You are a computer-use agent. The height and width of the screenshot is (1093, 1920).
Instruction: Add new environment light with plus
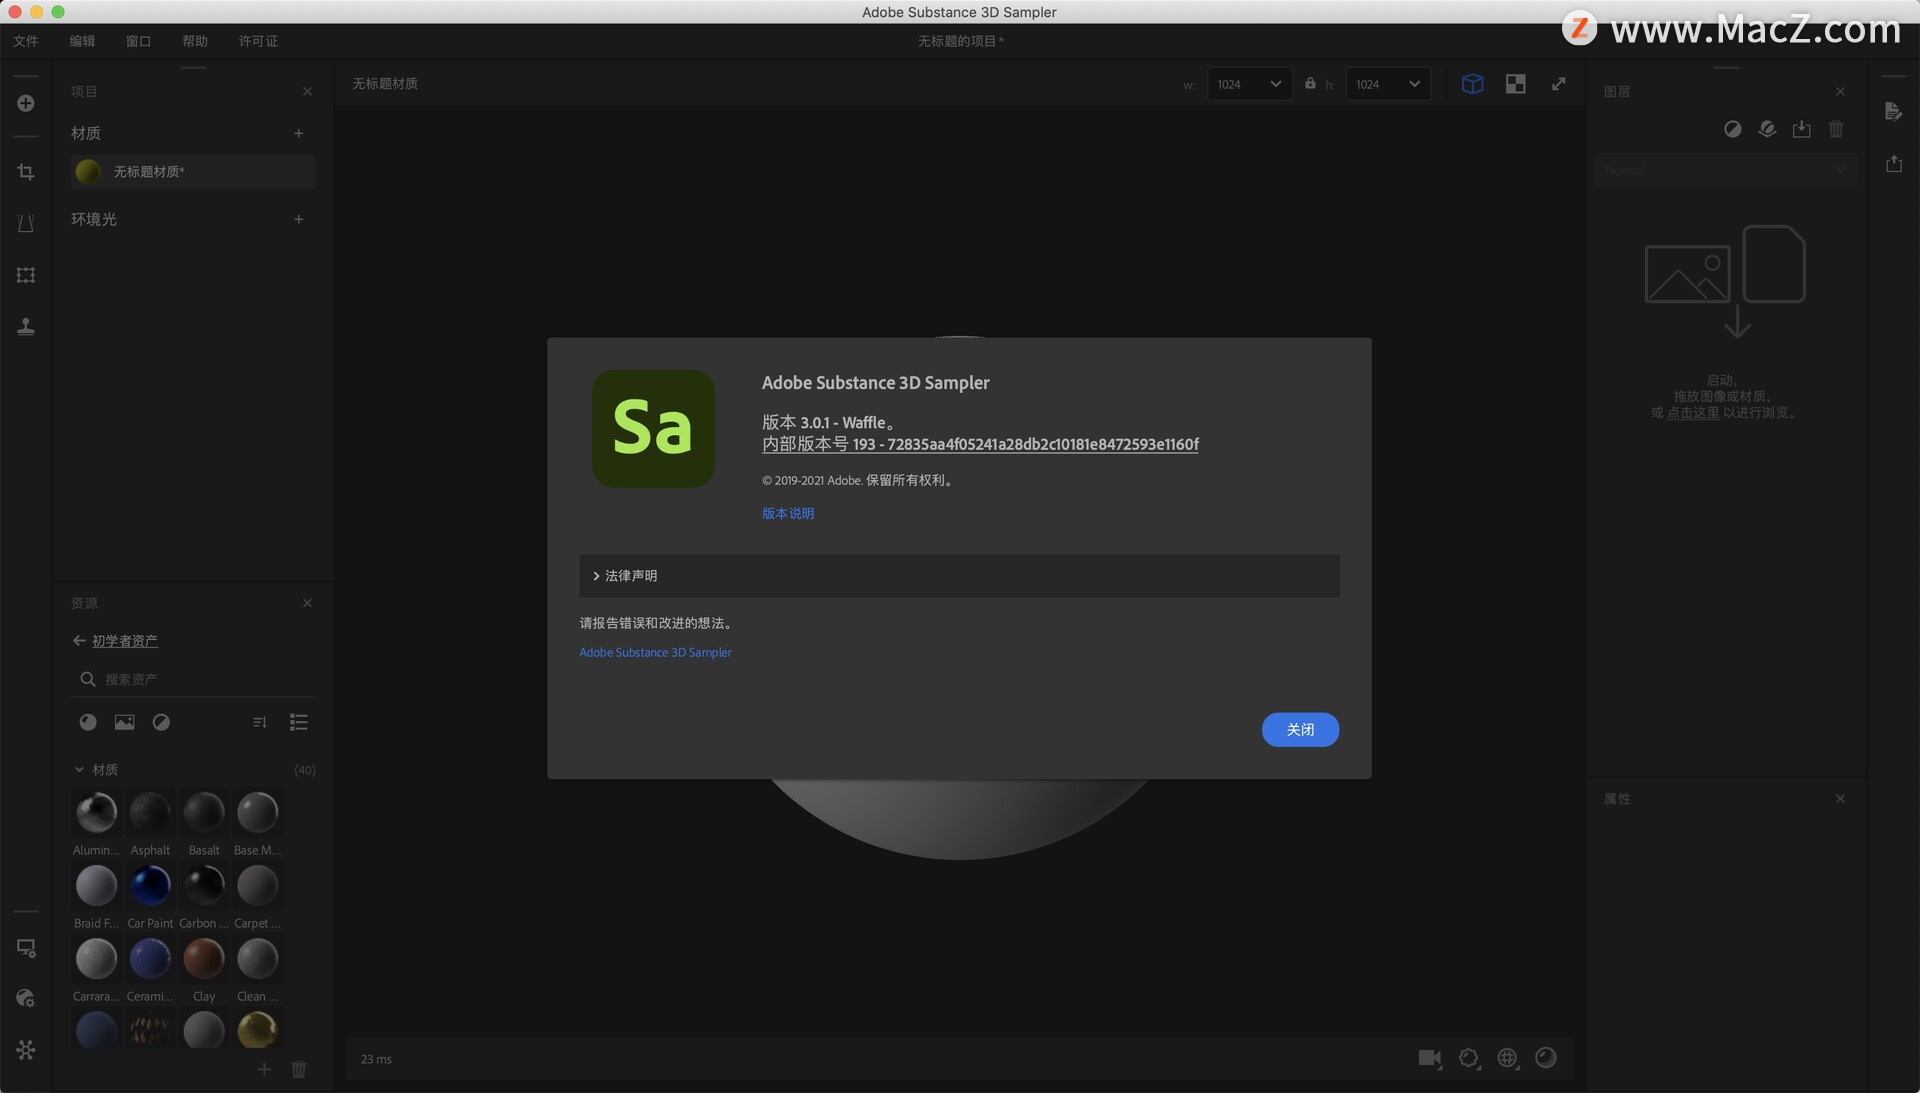pyautogui.click(x=298, y=219)
